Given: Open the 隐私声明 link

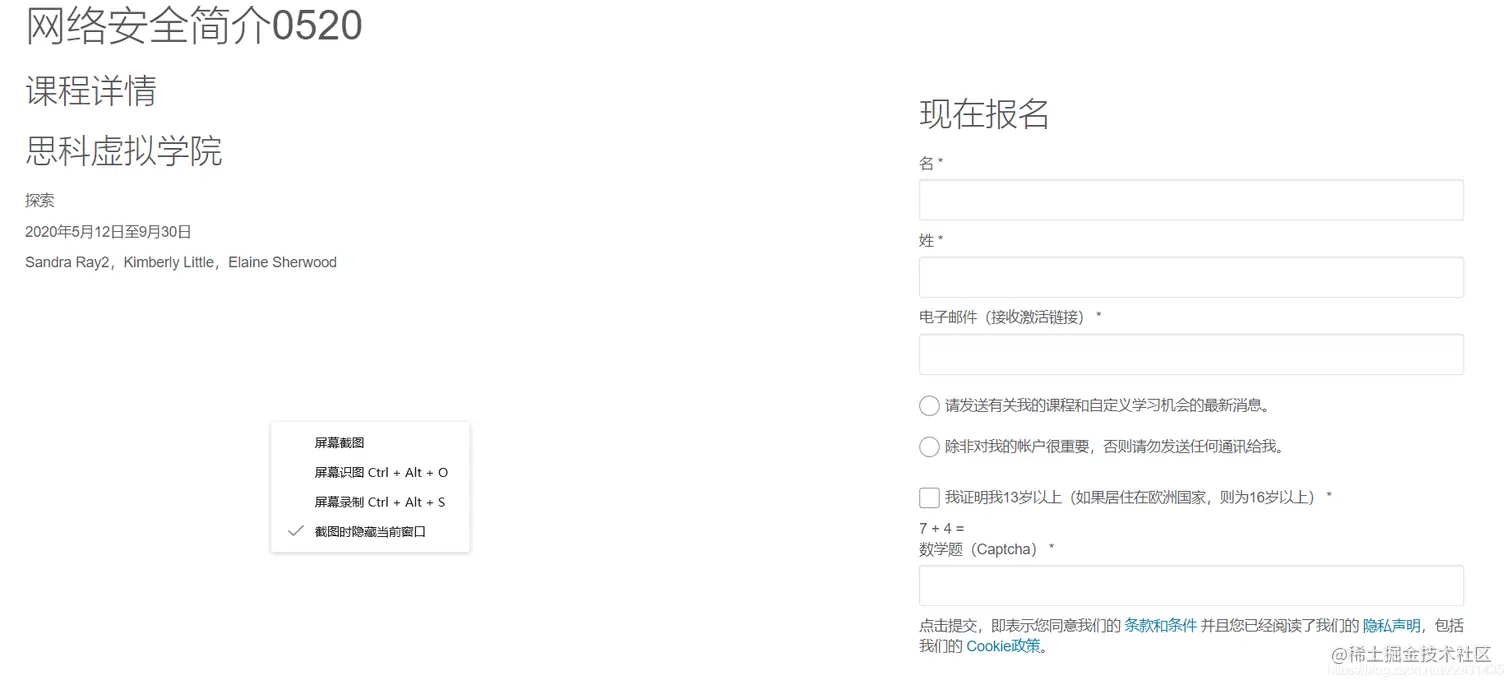Looking at the screenshot, I should click(1392, 625).
